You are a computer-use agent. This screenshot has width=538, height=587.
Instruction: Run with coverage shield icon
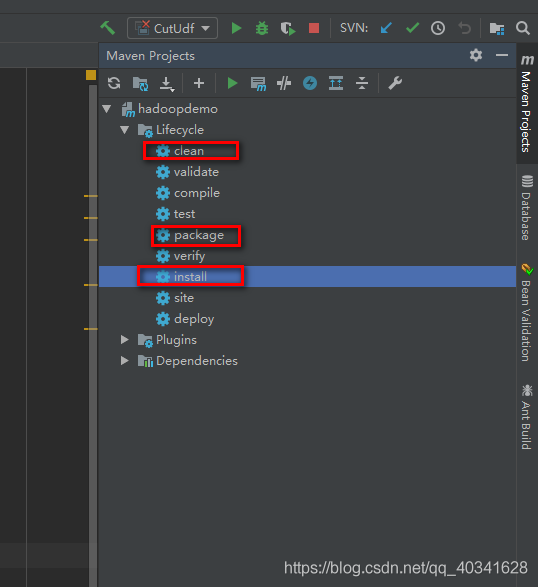[288, 28]
